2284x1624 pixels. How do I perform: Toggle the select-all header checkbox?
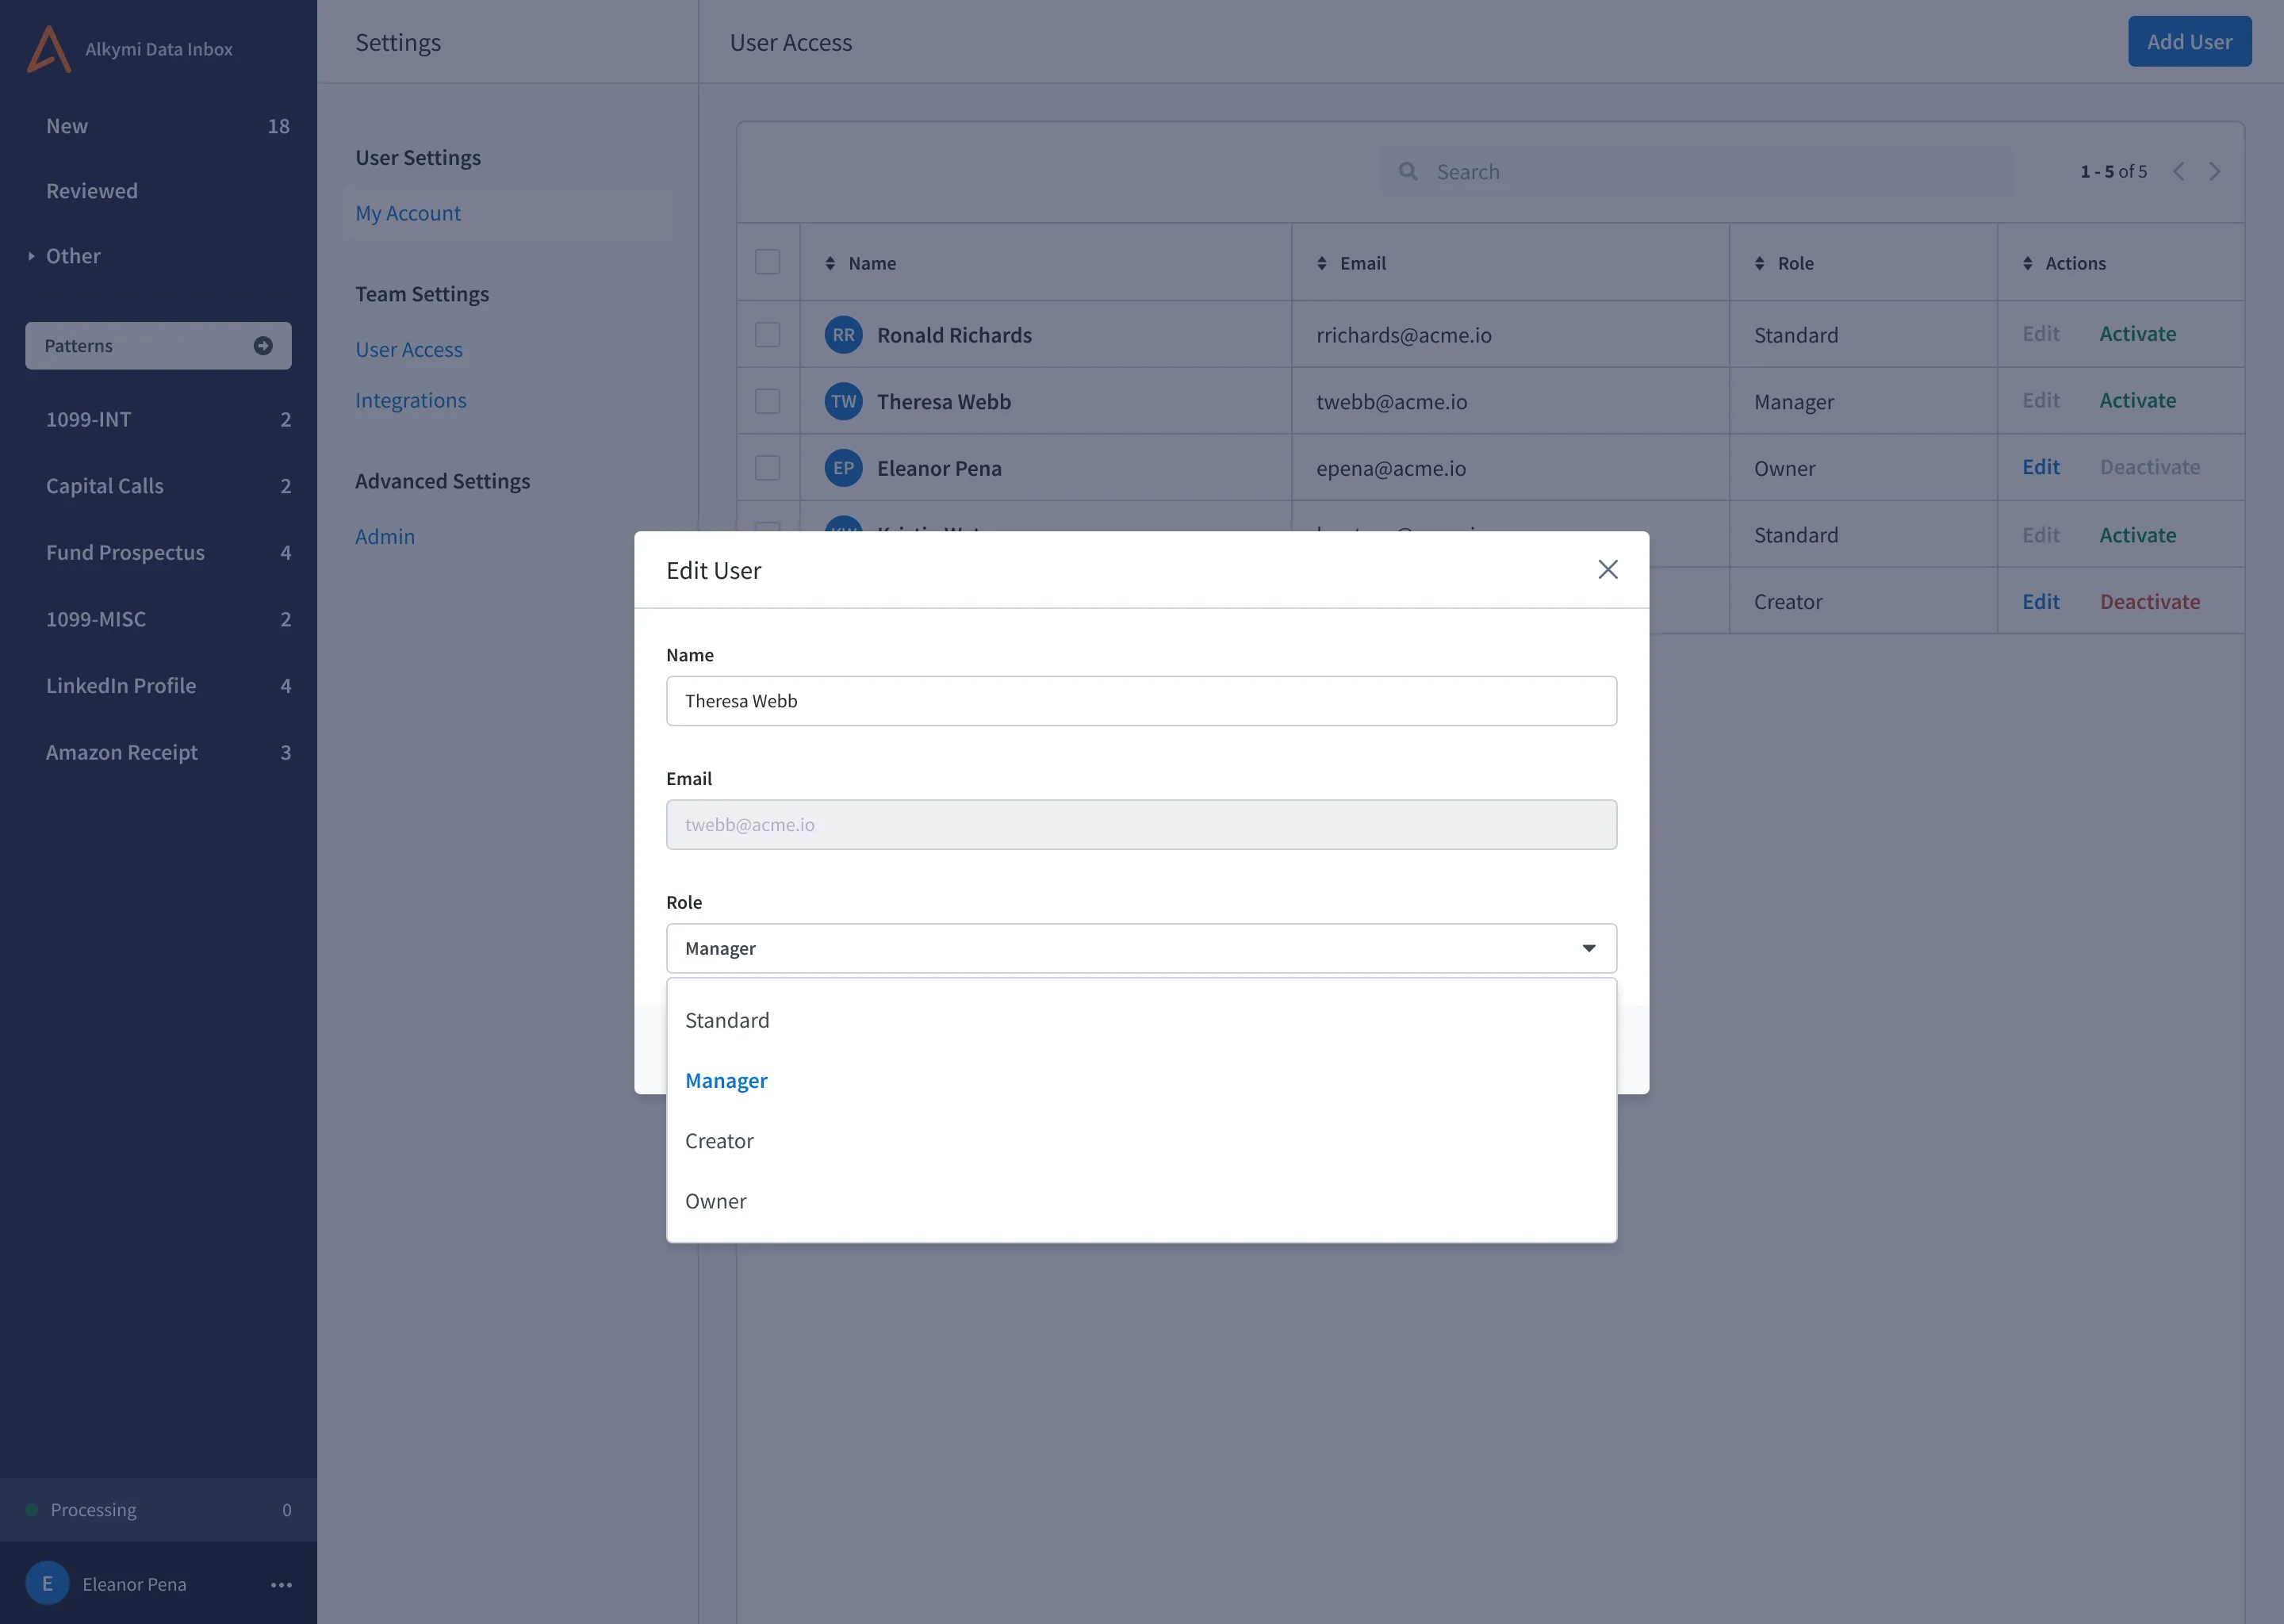[767, 261]
